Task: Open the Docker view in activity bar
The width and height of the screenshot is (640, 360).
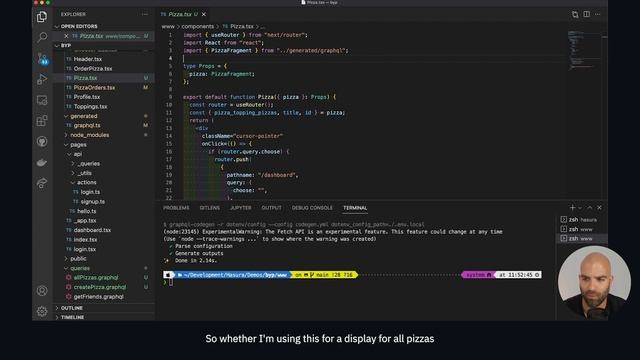Action: point(42,162)
